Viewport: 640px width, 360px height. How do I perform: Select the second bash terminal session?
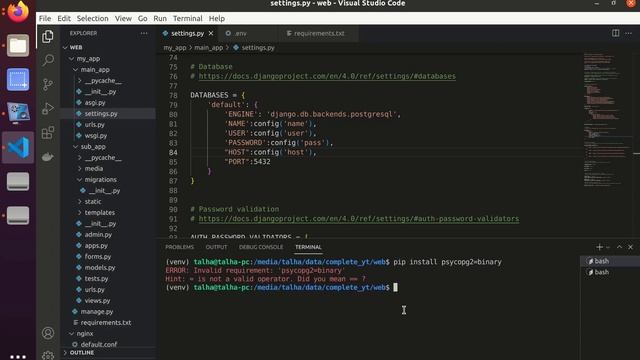[x=610, y=272]
